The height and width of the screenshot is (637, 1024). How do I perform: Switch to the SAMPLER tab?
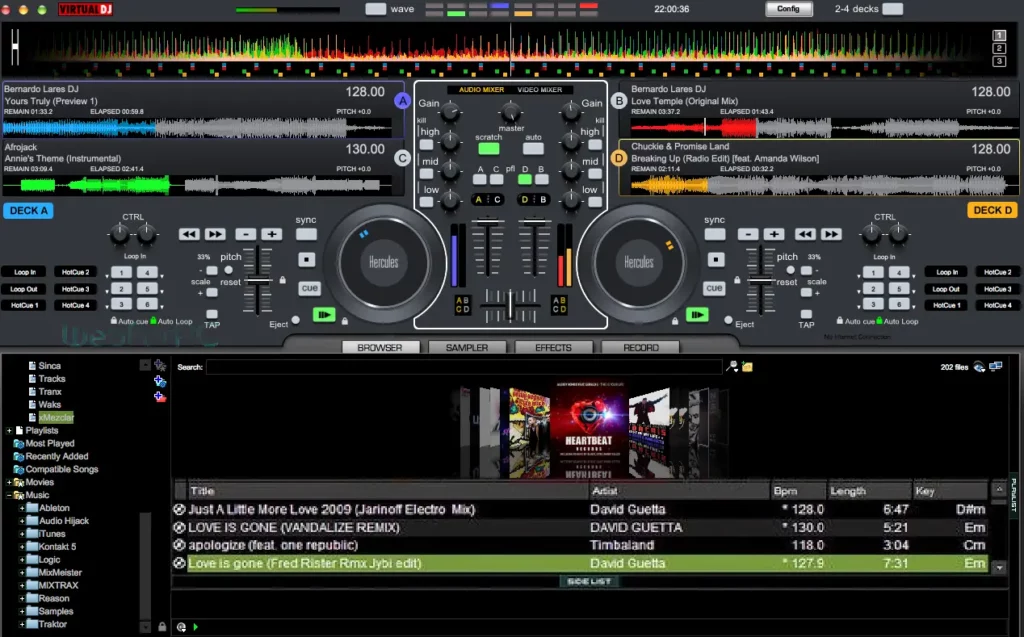(x=467, y=347)
